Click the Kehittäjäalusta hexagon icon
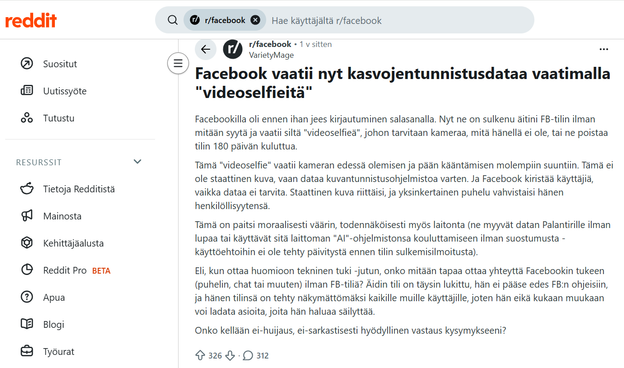624x368 pixels. click(27, 243)
